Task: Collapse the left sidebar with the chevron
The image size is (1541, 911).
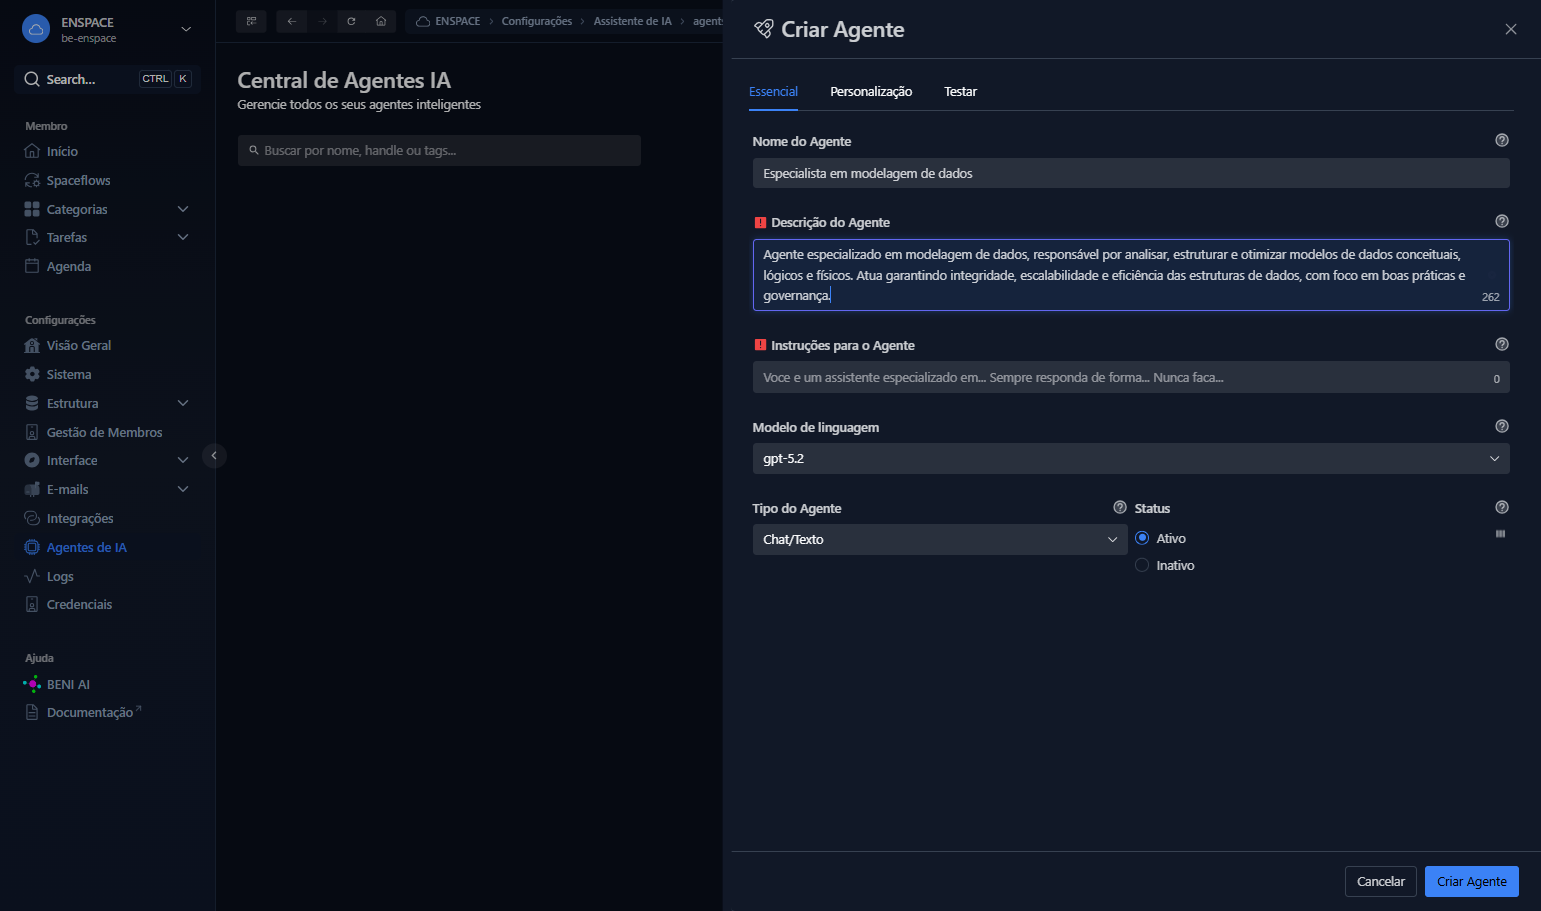Action: click(x=214, y=456)
